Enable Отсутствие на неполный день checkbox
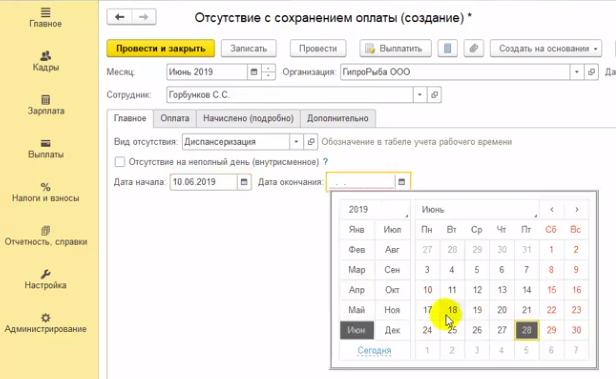 [x=119, y=162]
